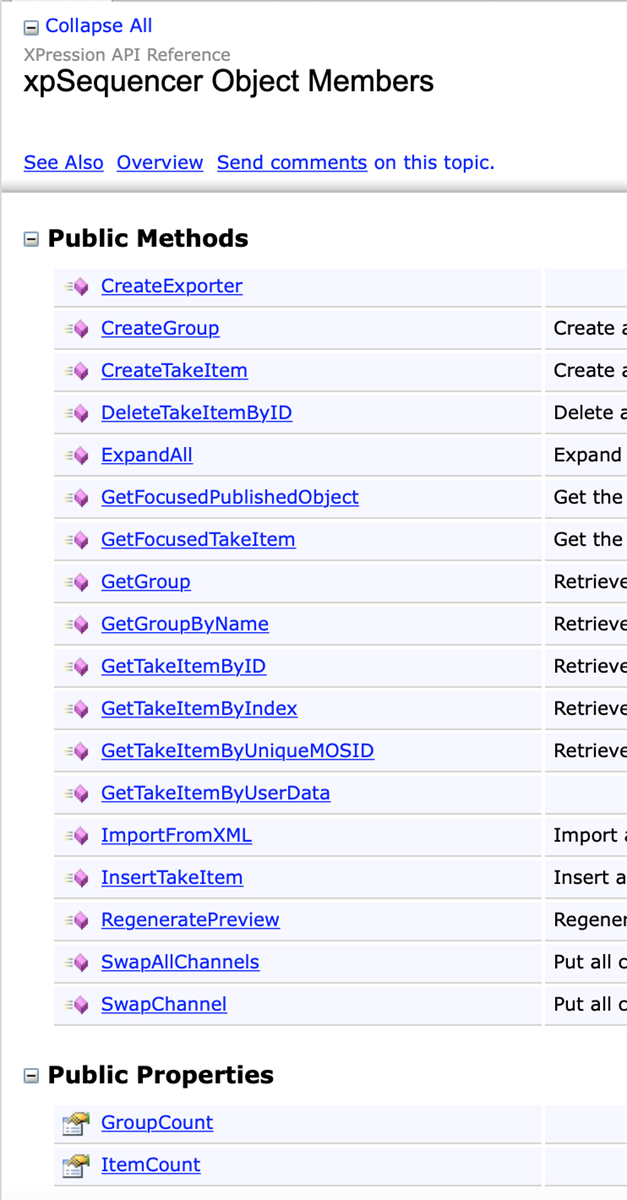Click the method icon next to CreateGroup

pyautogui.click(x=76, y=329)
